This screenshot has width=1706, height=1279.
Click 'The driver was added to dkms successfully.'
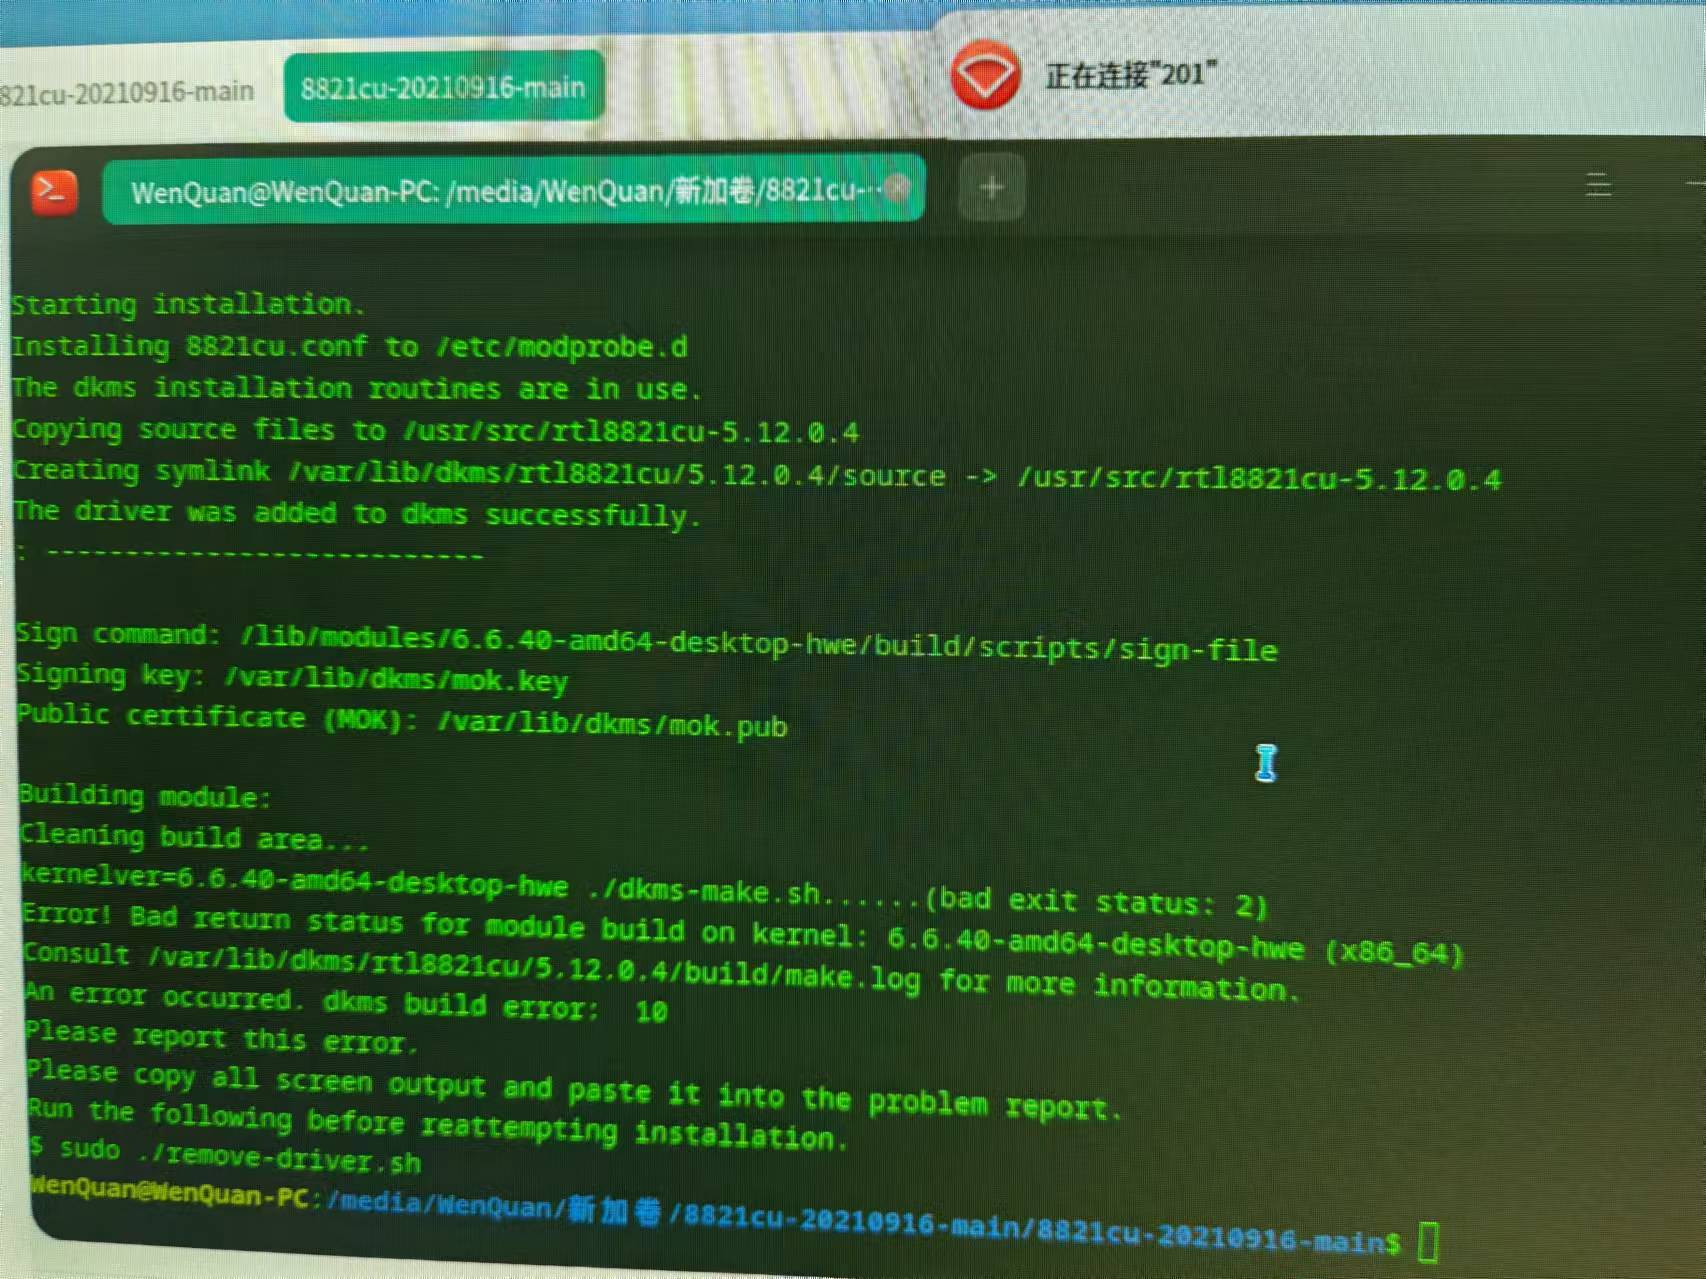(357, 514)
